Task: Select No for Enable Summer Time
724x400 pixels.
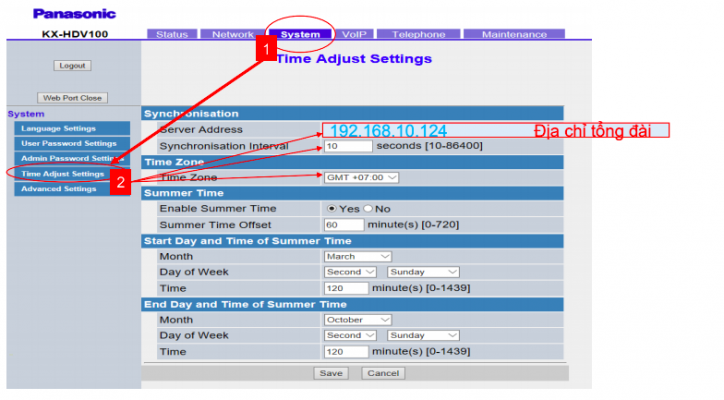Action: pyautogui.click(x=368, y=209)
